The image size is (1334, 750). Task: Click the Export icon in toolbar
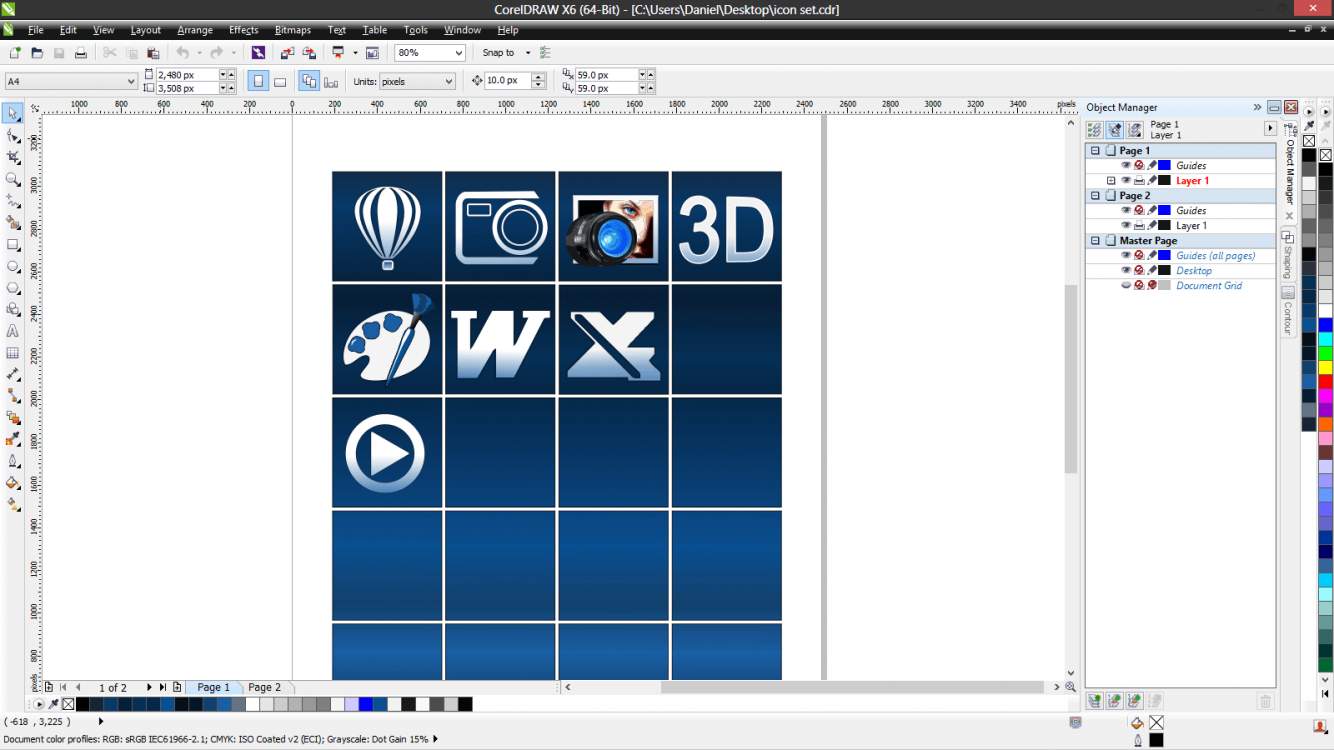point(309,53)
